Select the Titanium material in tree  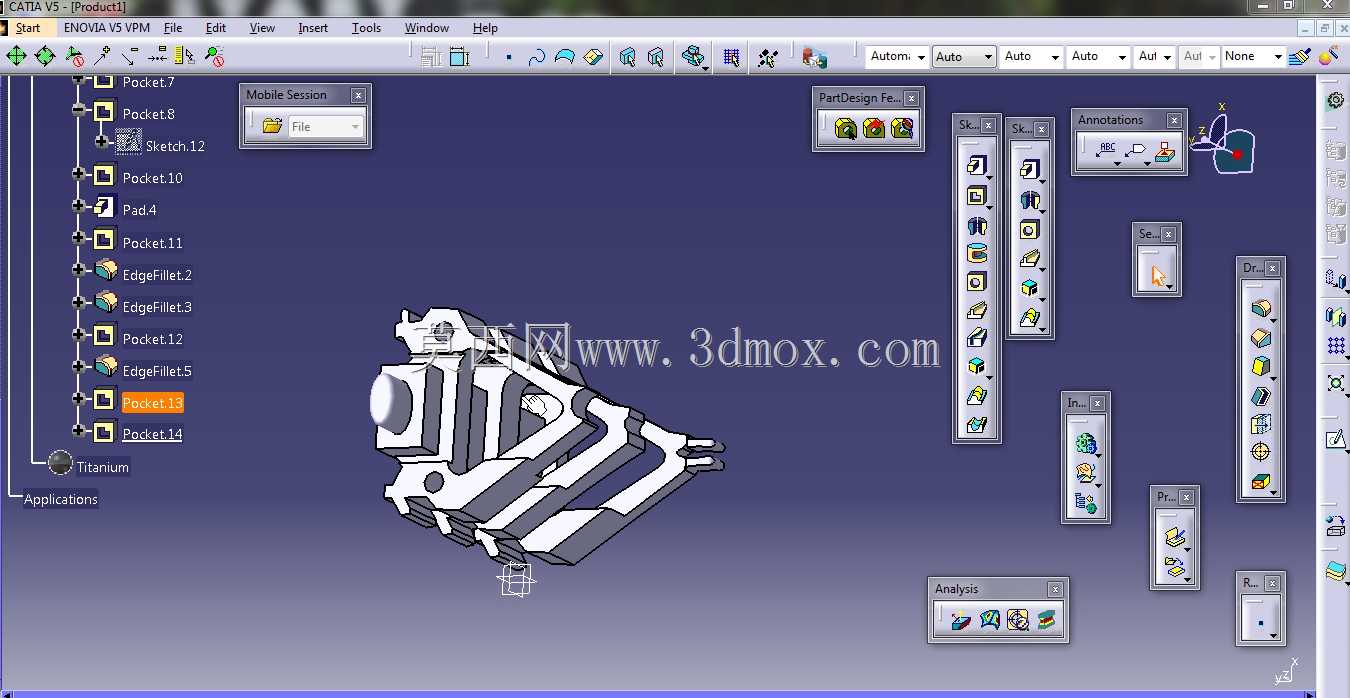point(102,467)
